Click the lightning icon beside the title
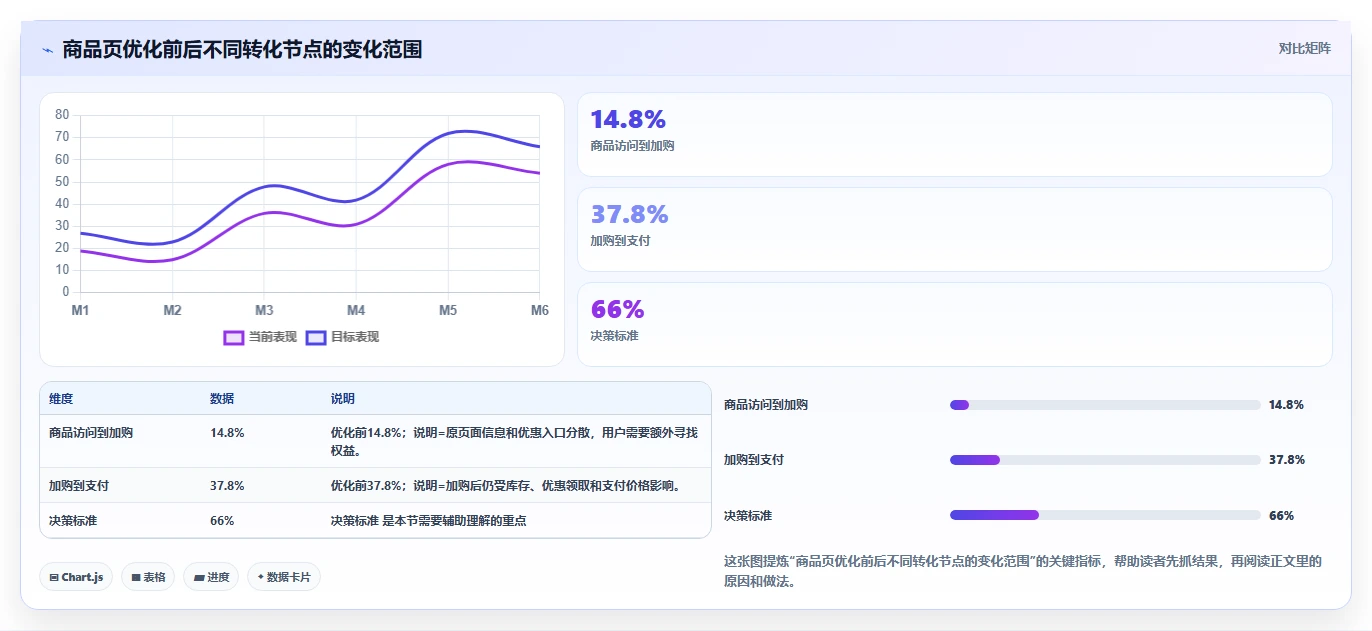Screen dimensions: 1372x631 47,49
